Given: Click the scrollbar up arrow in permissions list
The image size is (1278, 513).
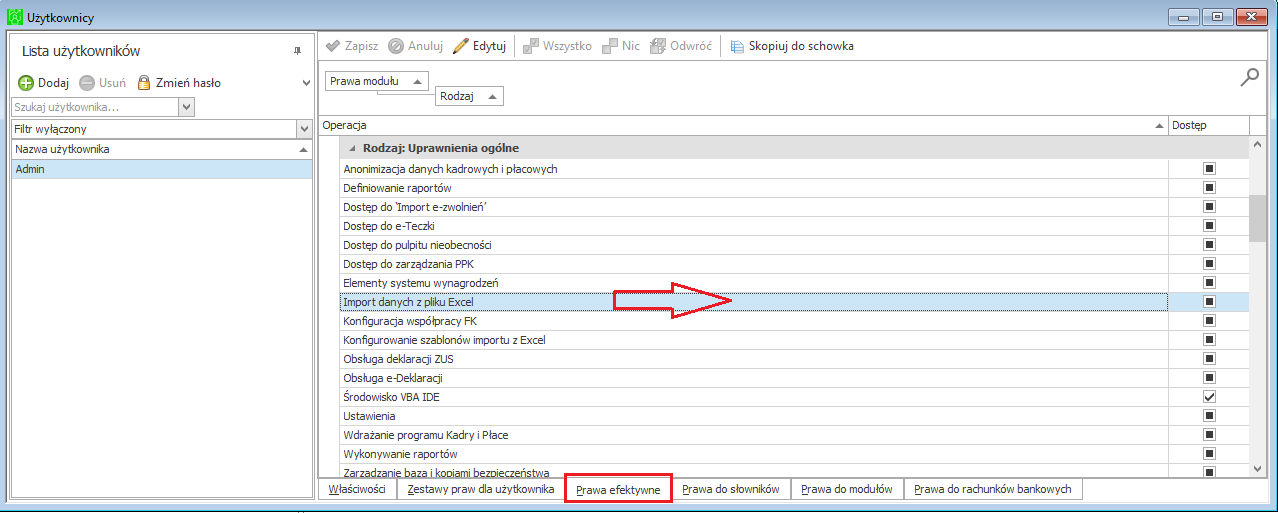Looking at the screenshot, I should coord(1257,145).
